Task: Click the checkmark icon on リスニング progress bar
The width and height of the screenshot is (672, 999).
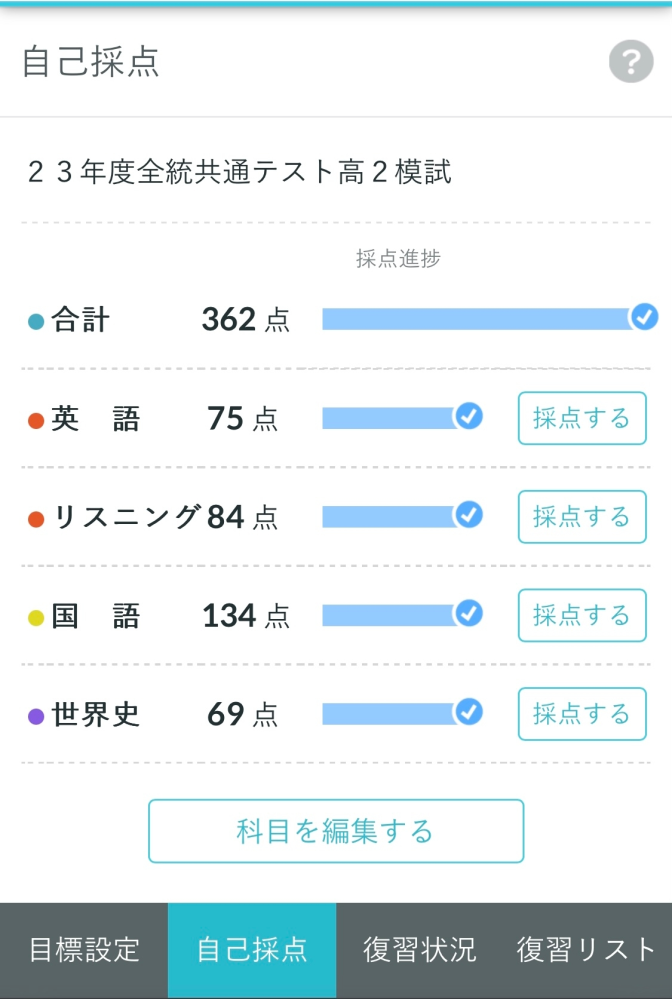Action: (469, 515)
